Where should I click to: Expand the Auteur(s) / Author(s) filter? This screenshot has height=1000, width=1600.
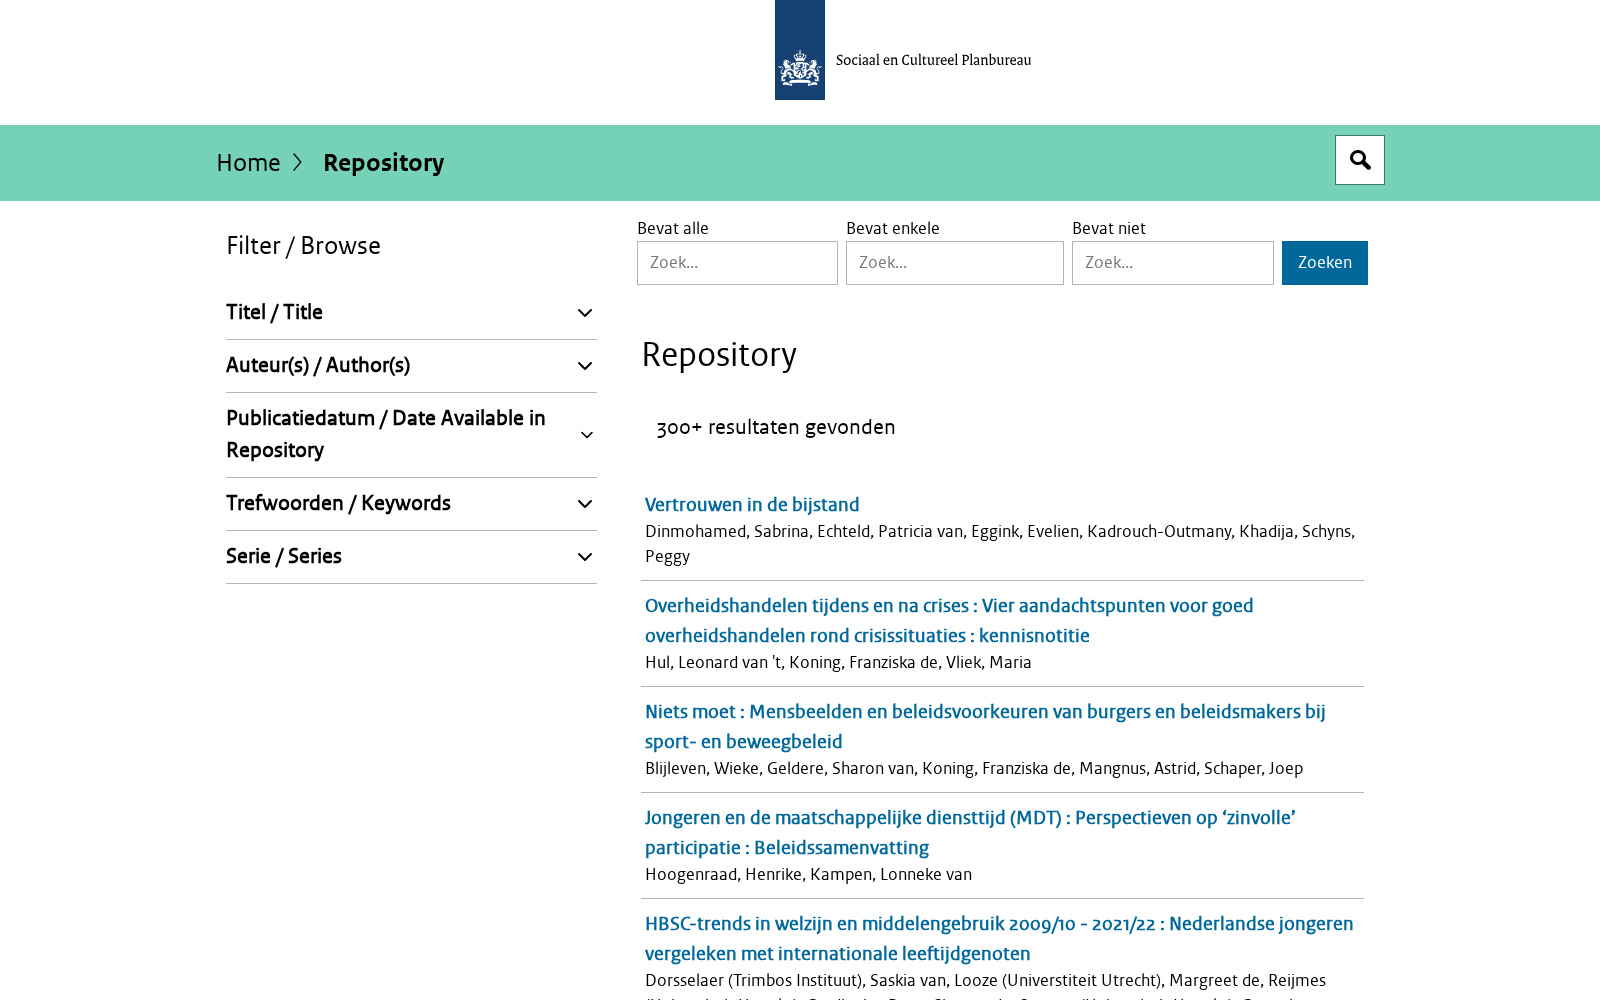411,366
